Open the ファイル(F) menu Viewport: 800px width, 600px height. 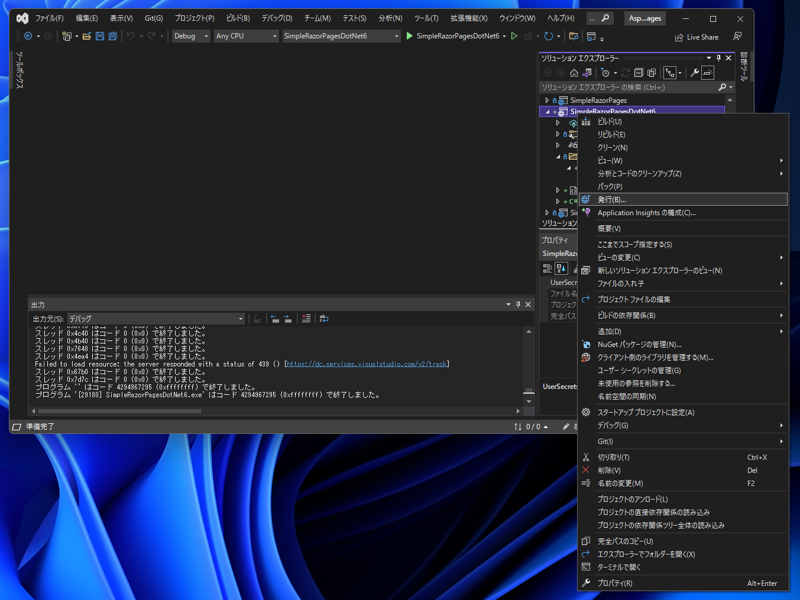click(49, 18)
